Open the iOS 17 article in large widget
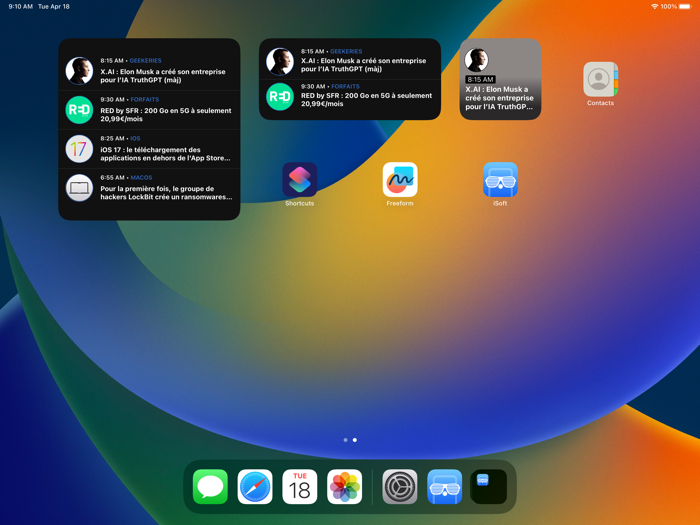Image resolution: width=700 pixels, height=525 pixels. 149,149
